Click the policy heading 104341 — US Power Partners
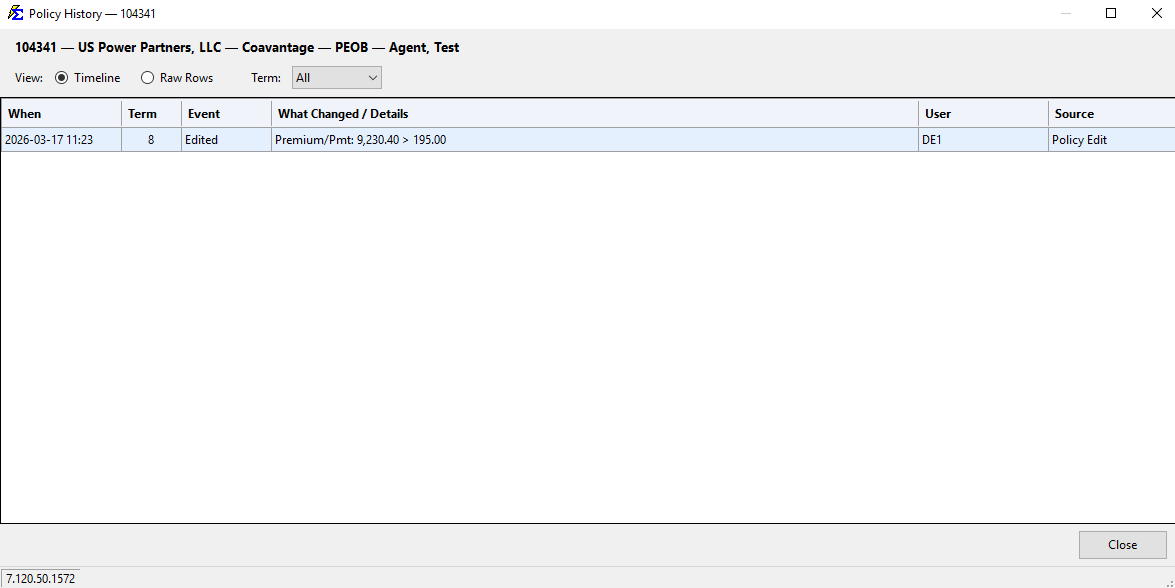Image resolution: width=1175 pixels, height=588 pixels. point(237,48)
